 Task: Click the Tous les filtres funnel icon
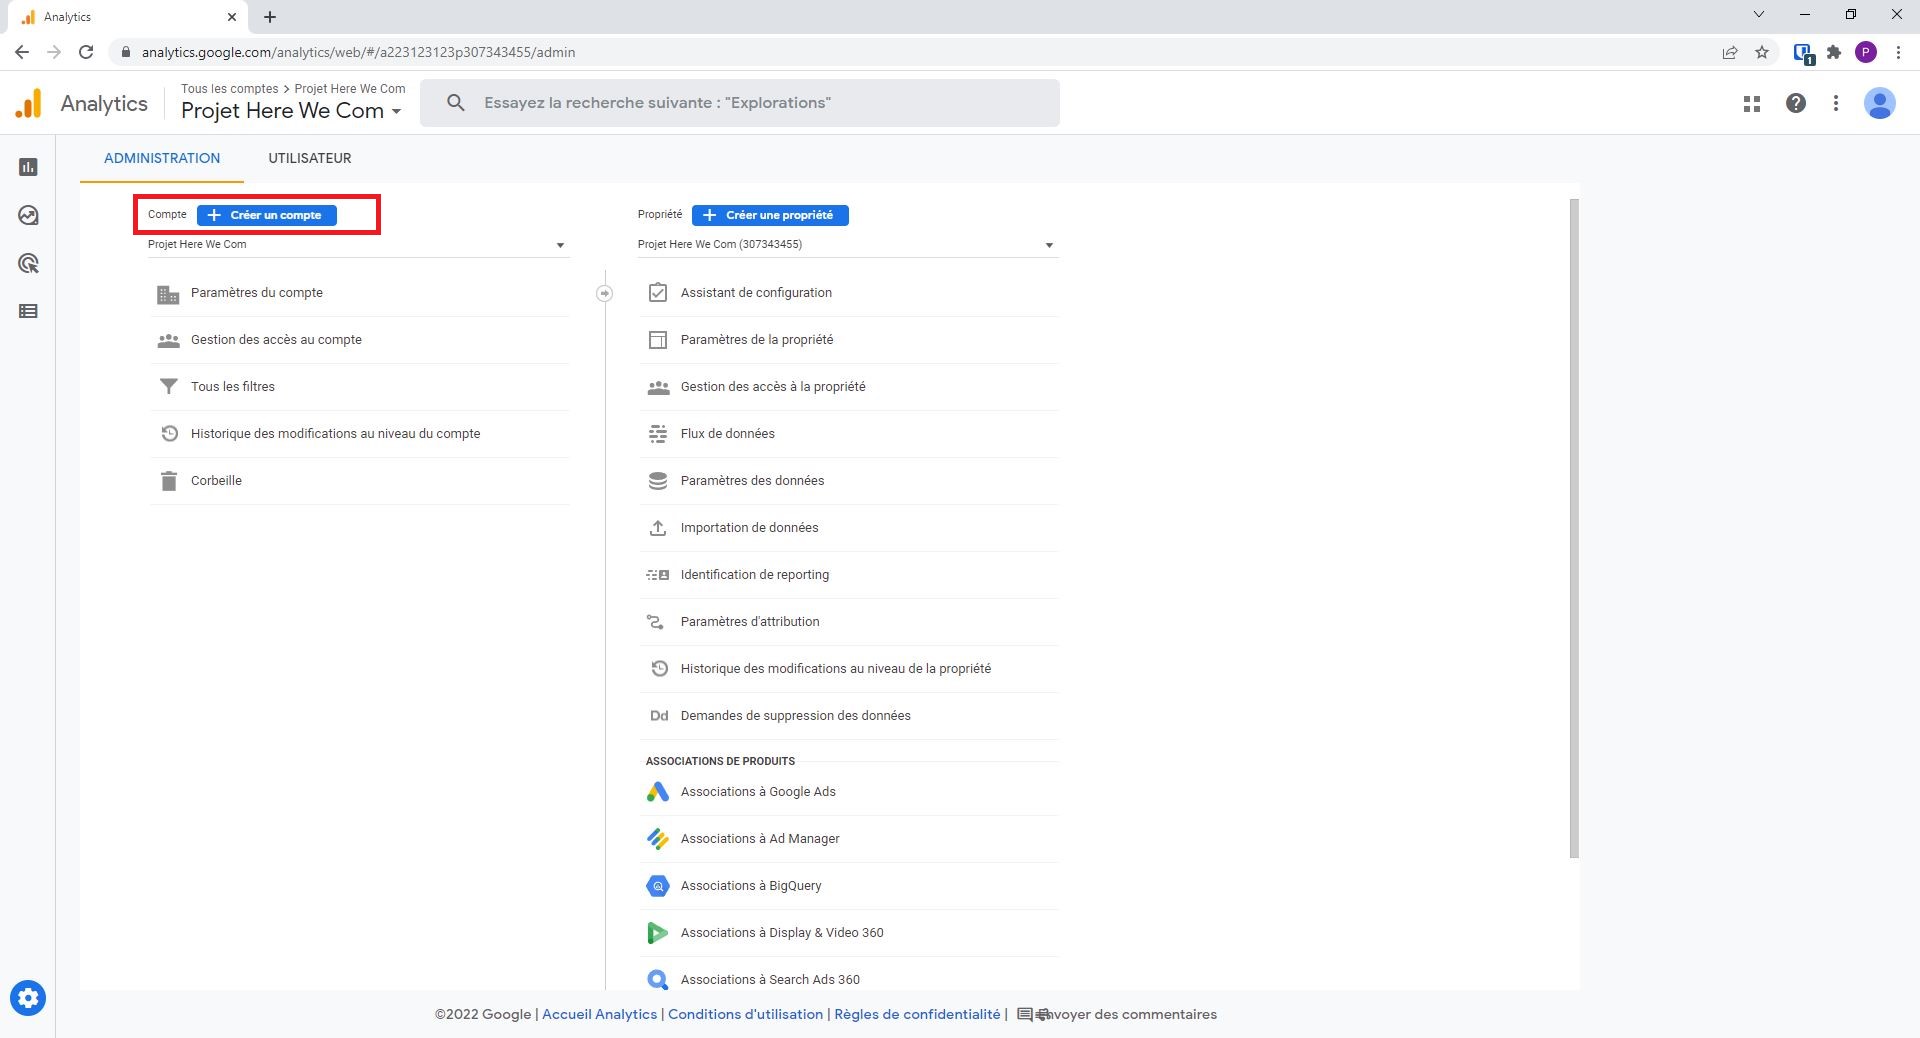(168, 387)
